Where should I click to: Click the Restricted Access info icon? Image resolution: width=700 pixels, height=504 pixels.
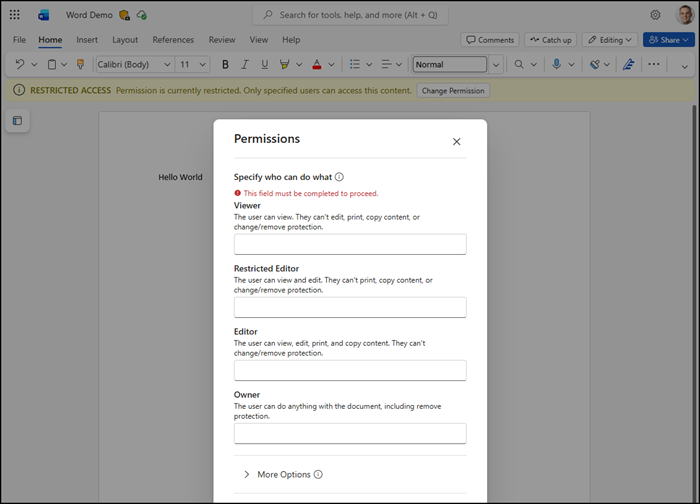(x=19, y=90)
